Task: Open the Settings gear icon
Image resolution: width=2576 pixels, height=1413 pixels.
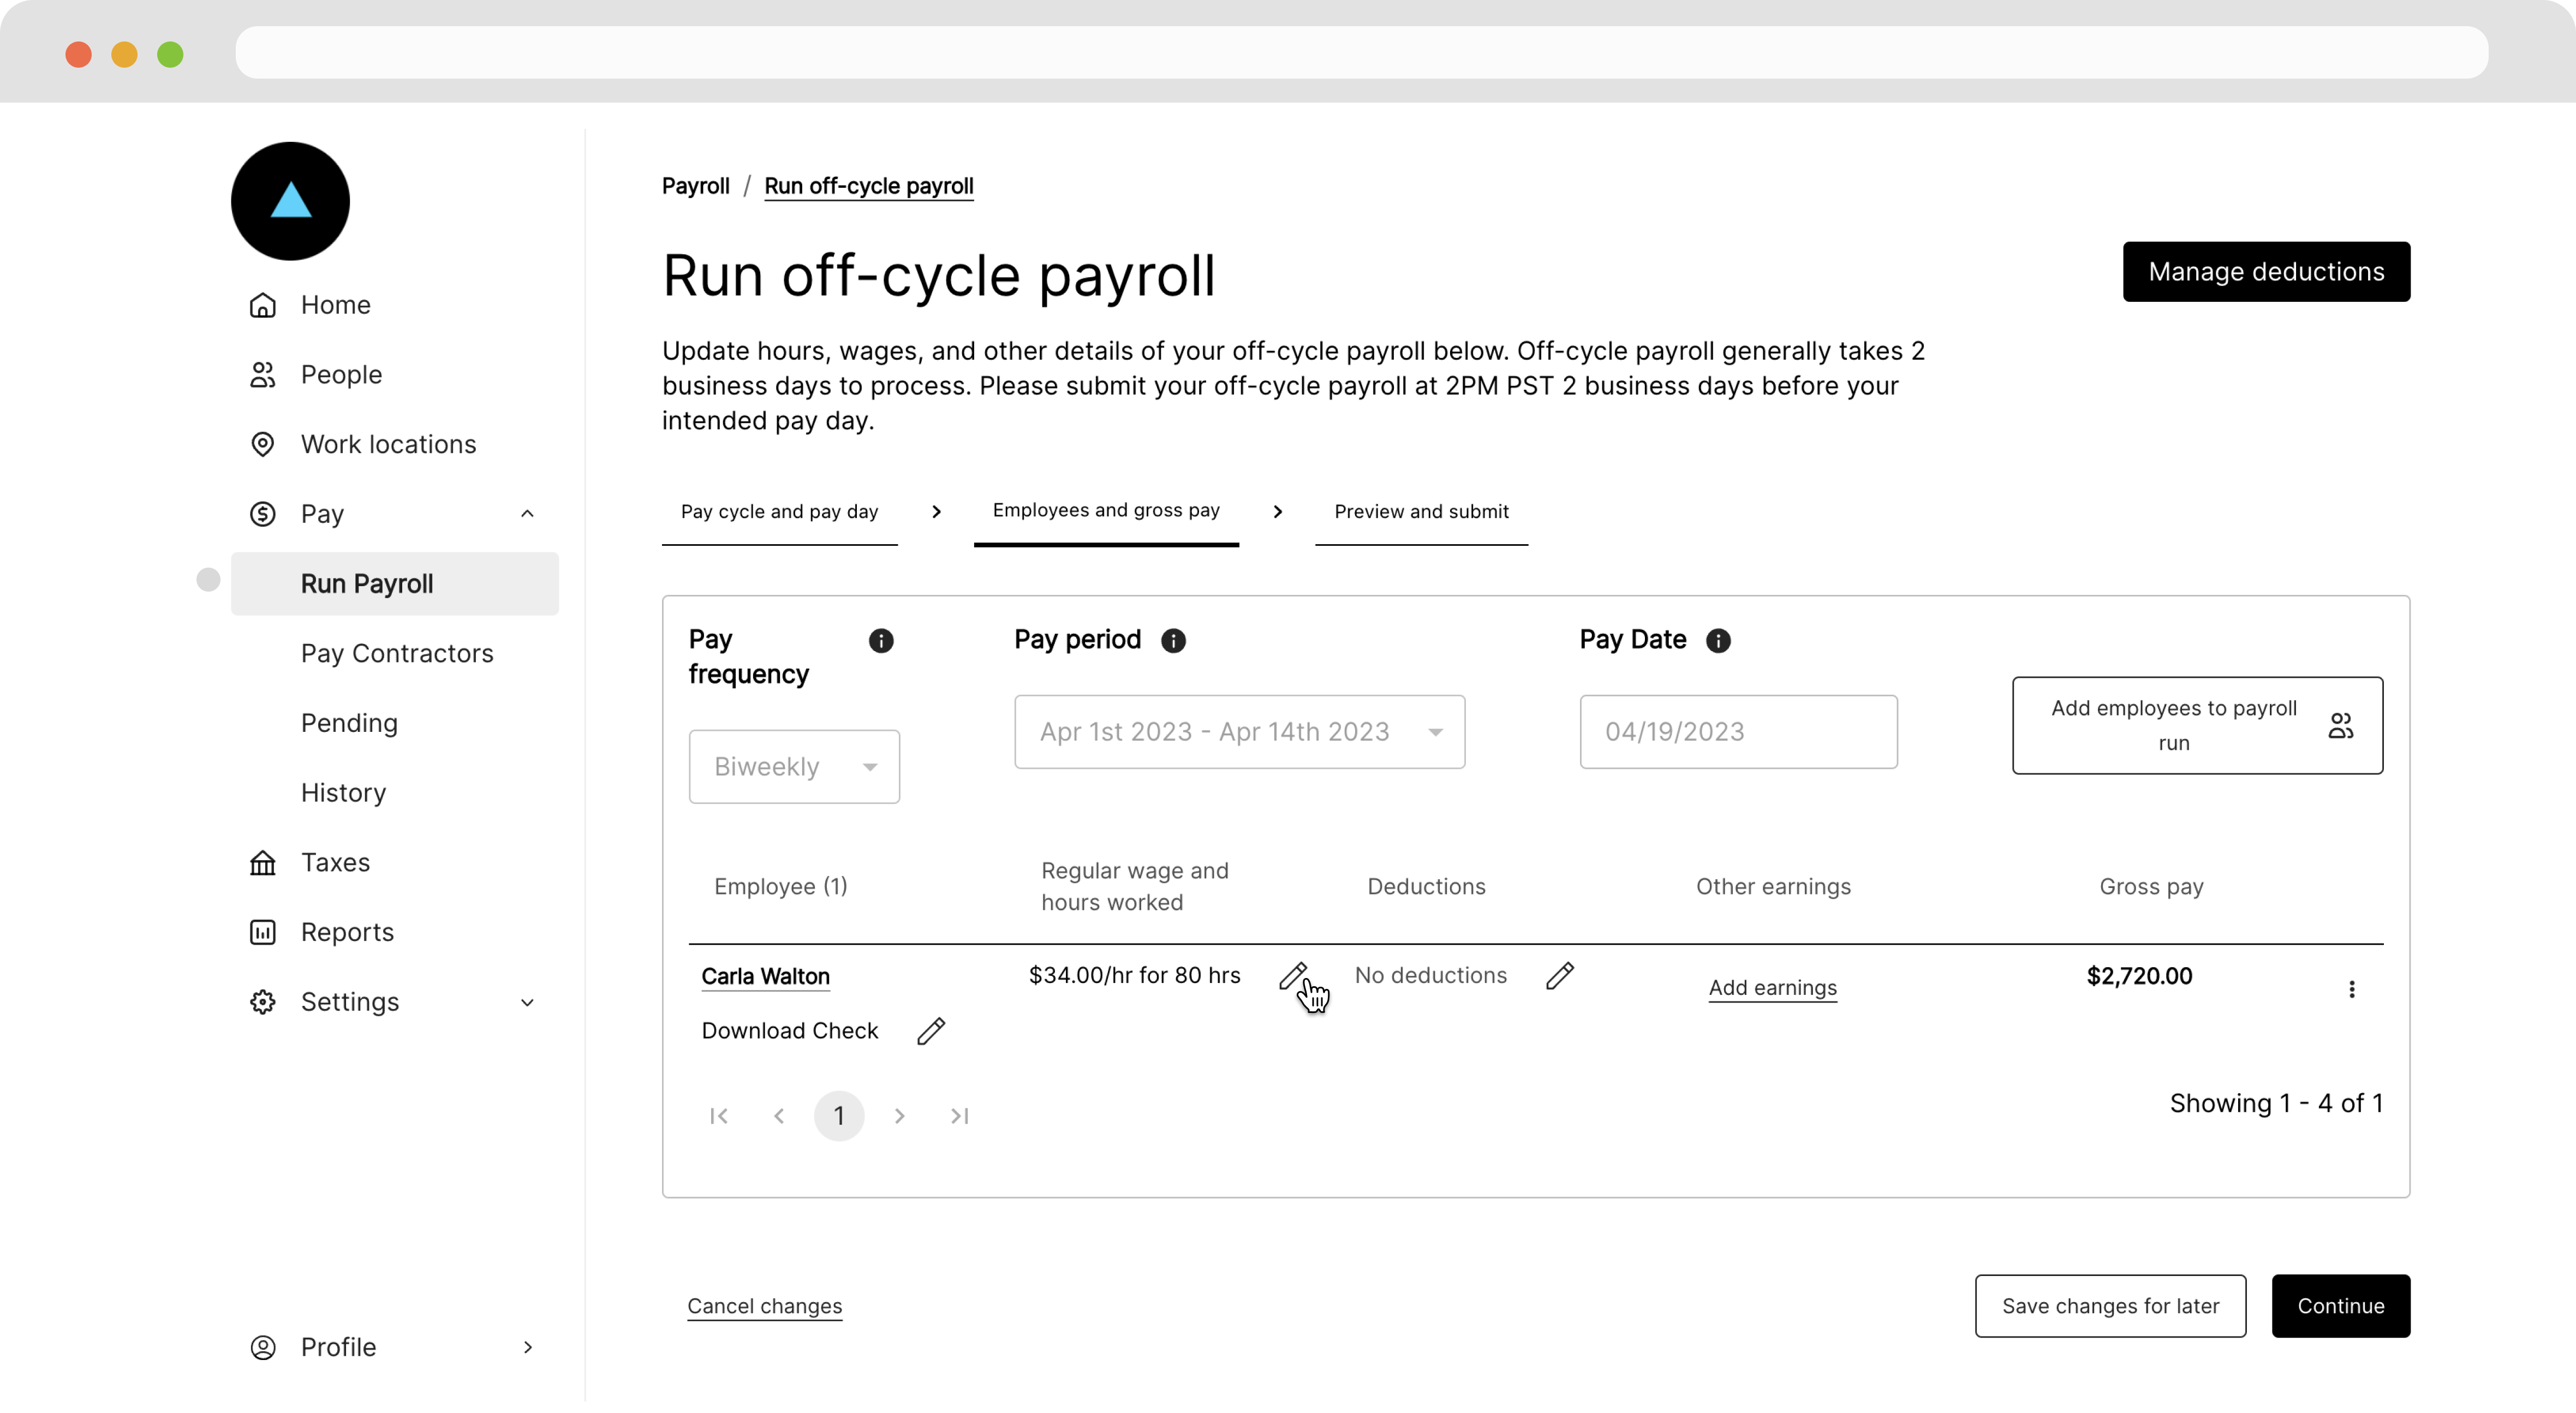Action: coord(262,1003)
